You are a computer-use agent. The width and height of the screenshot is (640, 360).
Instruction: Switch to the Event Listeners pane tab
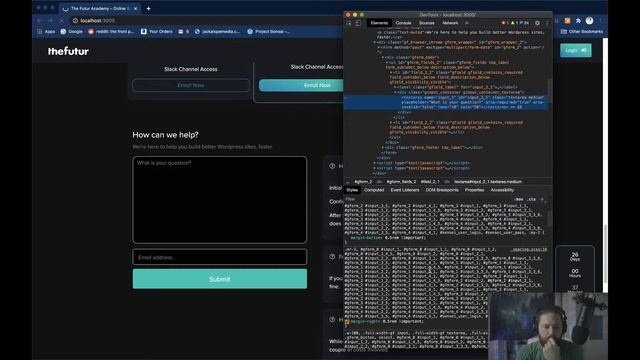pos(404,190)
